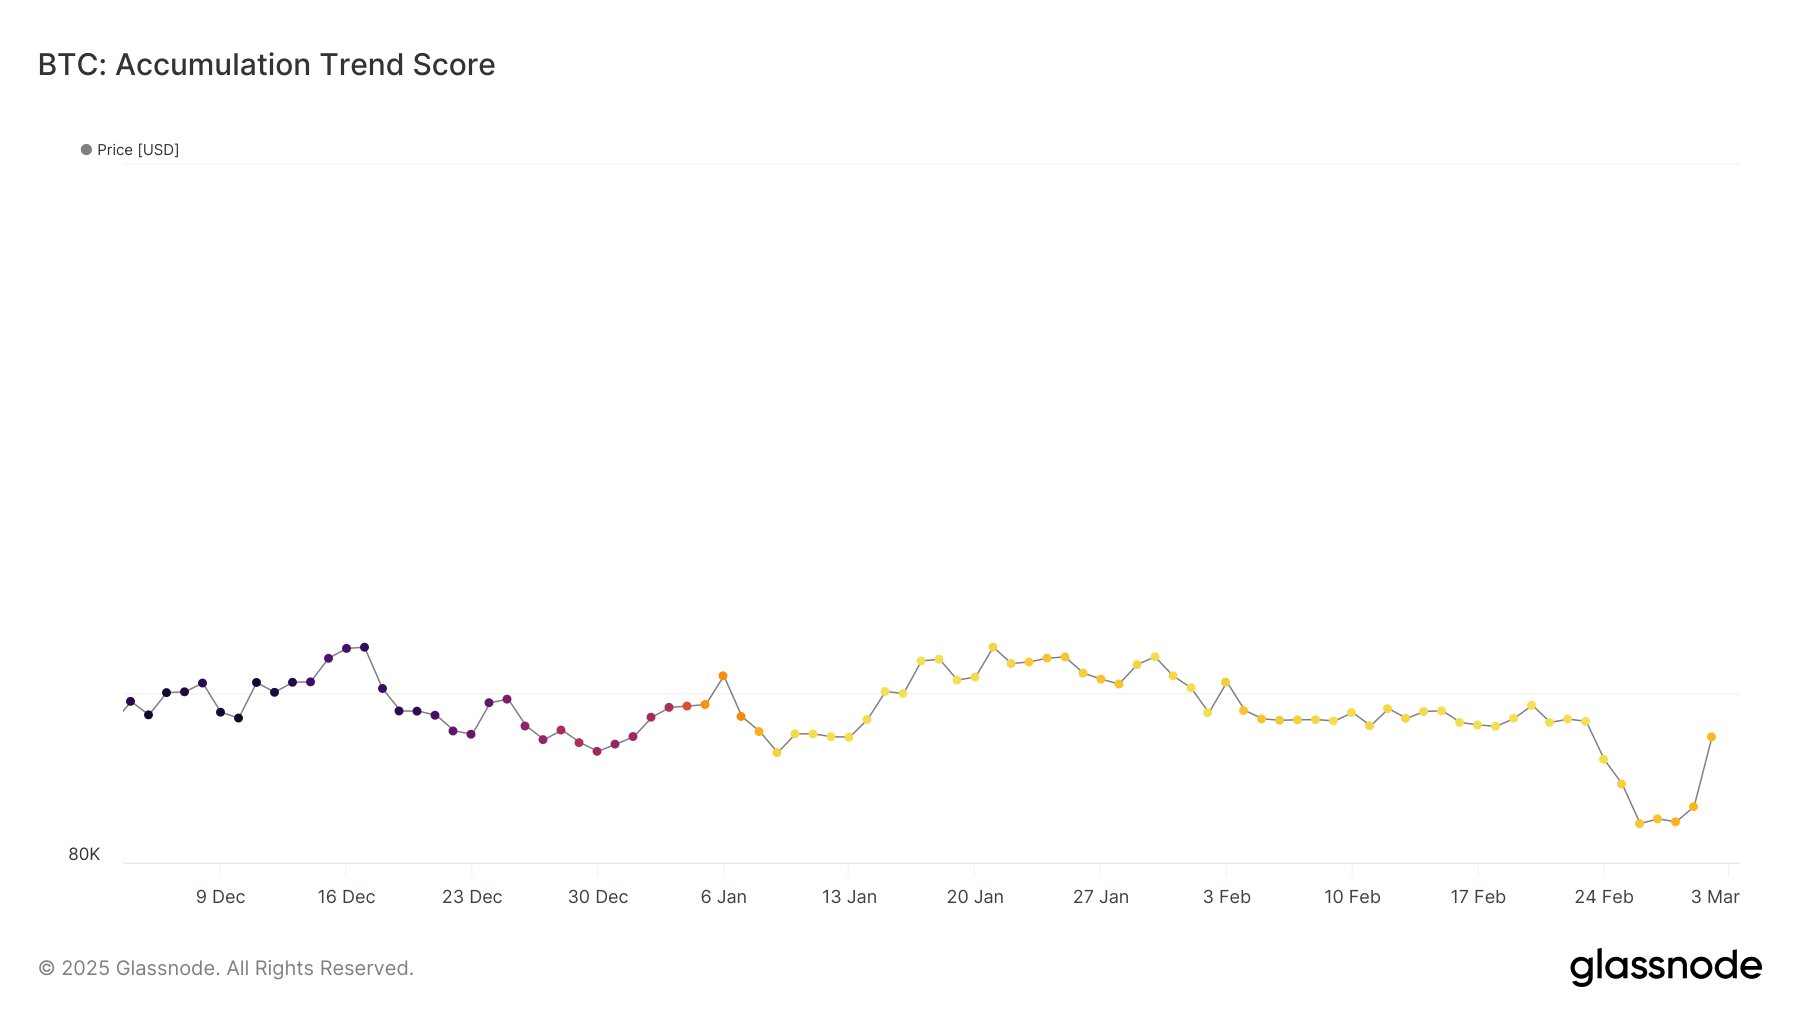The image size is (1800, 1013).
Task: Click the 23 Dec date tick label
Action: click(472, 897)
